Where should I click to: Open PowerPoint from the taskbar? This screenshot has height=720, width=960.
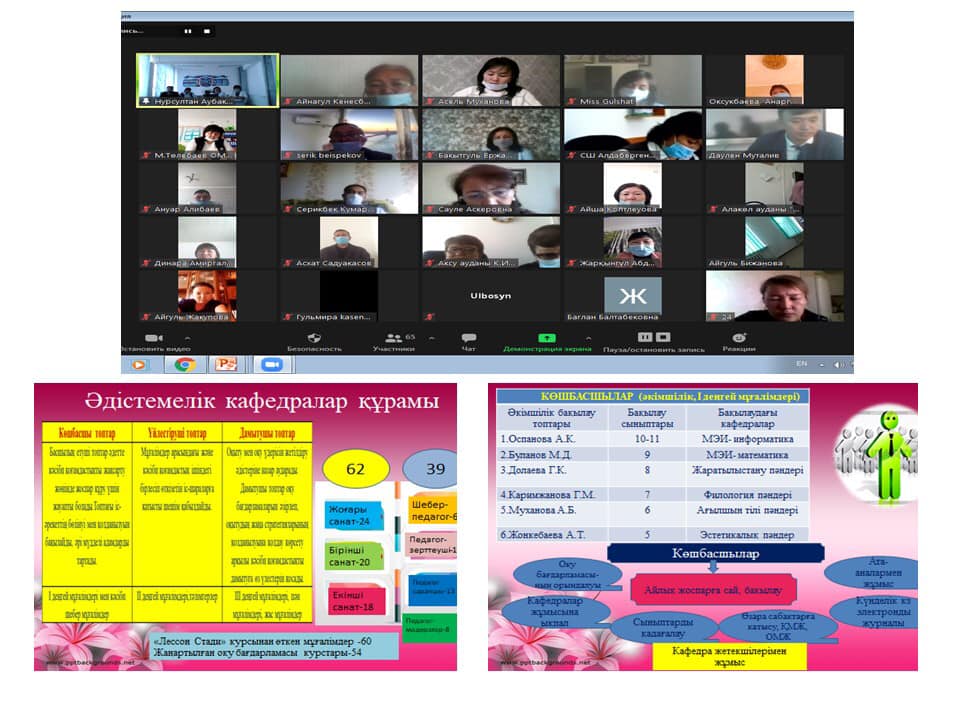coord(226,364)
